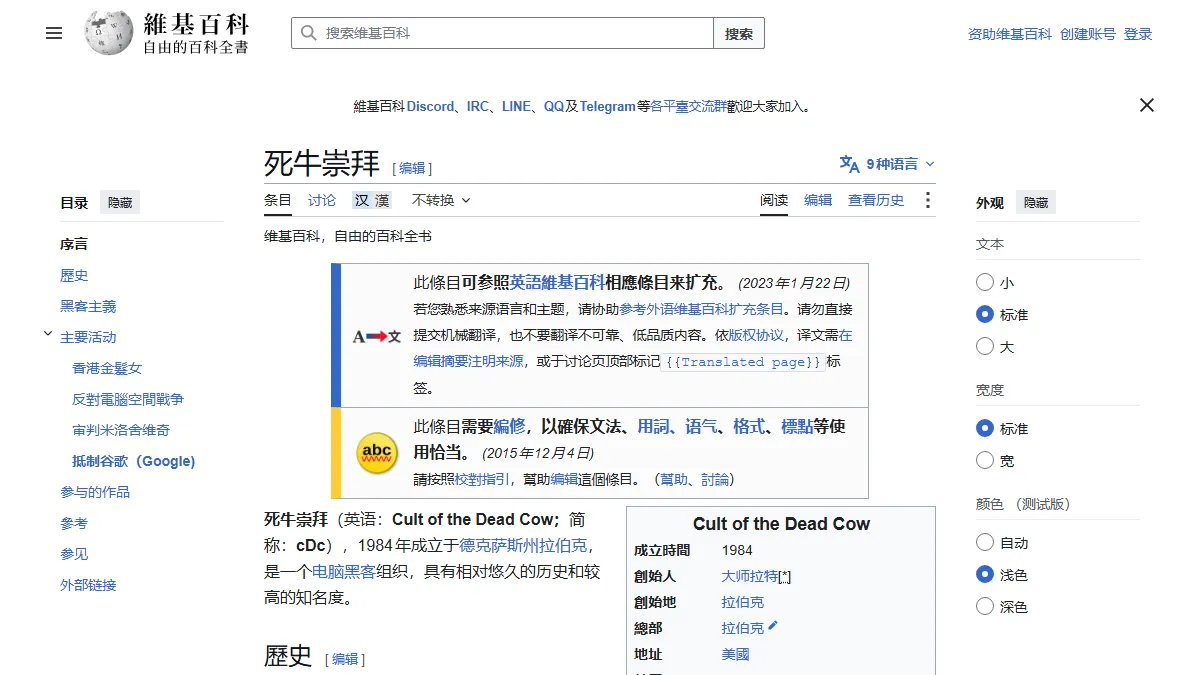Expand the 9种语言 language dropdown

pos(888,164)
